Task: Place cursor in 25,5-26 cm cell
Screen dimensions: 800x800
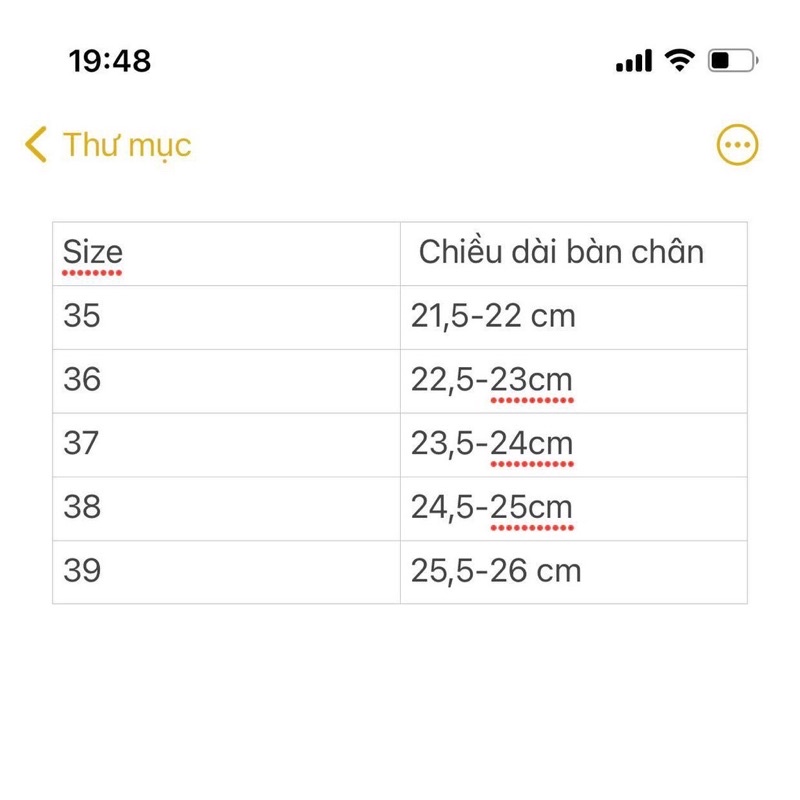Action: 495,571
